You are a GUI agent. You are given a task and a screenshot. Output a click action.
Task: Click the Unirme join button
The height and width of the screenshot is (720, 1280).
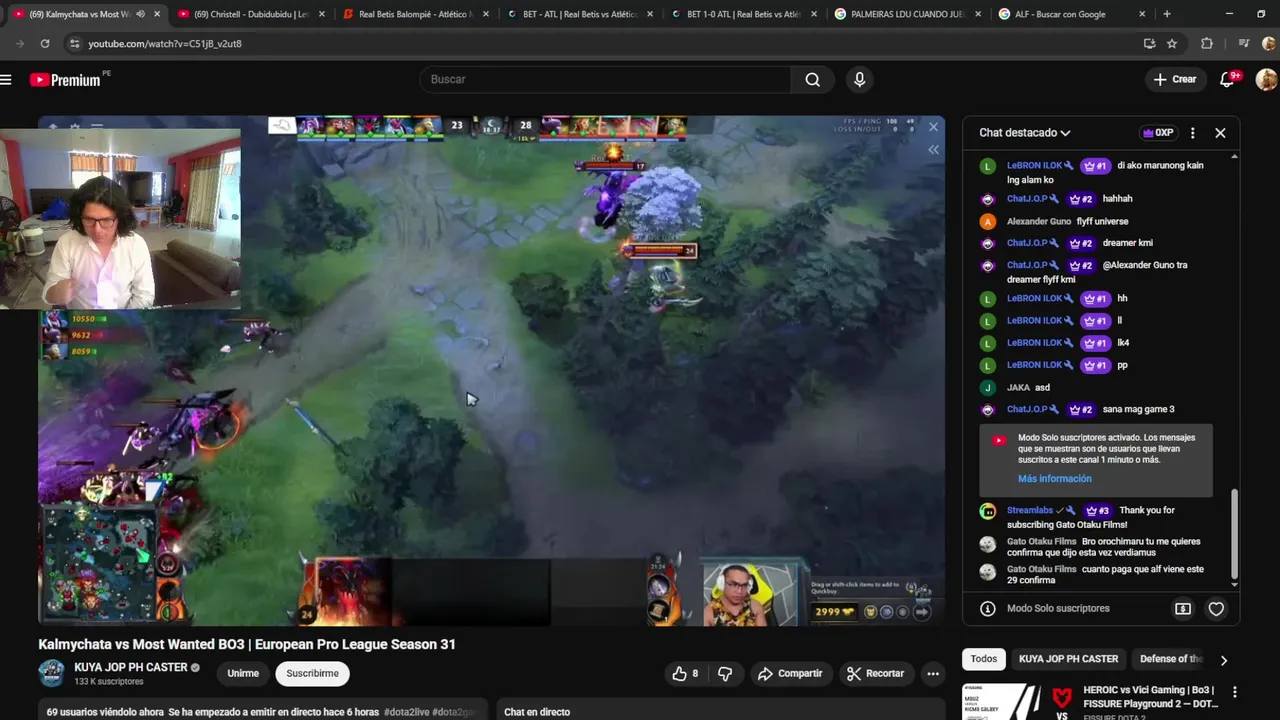pyautogui.click(x=243, y=674)
